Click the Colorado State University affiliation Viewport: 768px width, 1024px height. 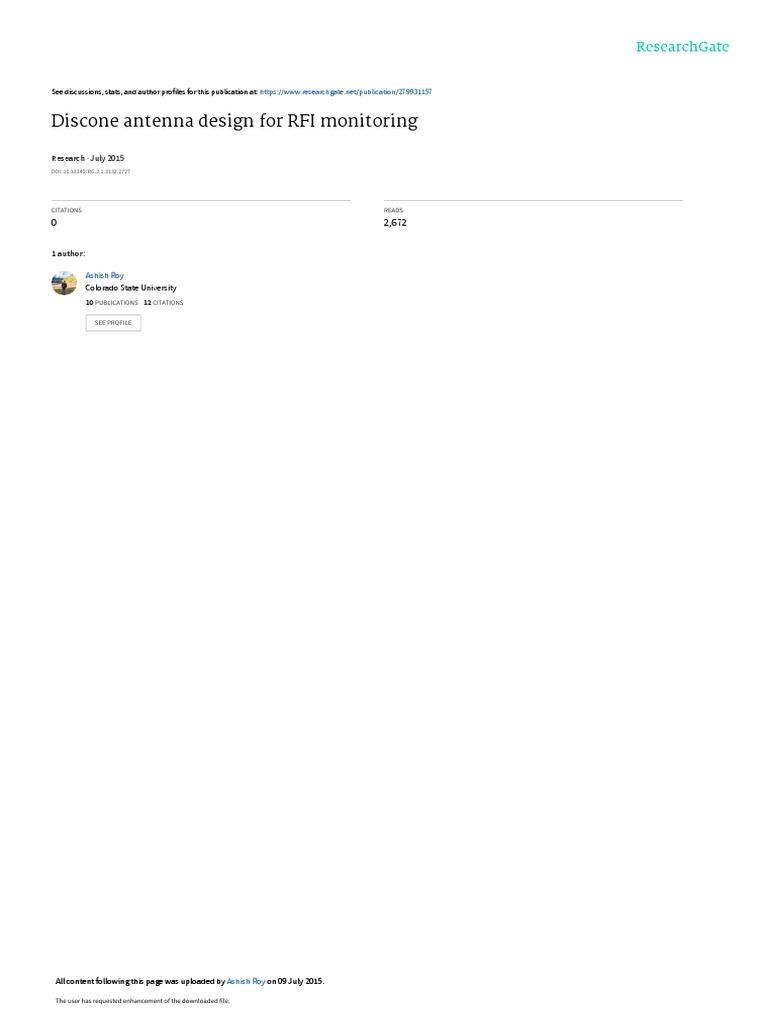[x=131, y=288]
